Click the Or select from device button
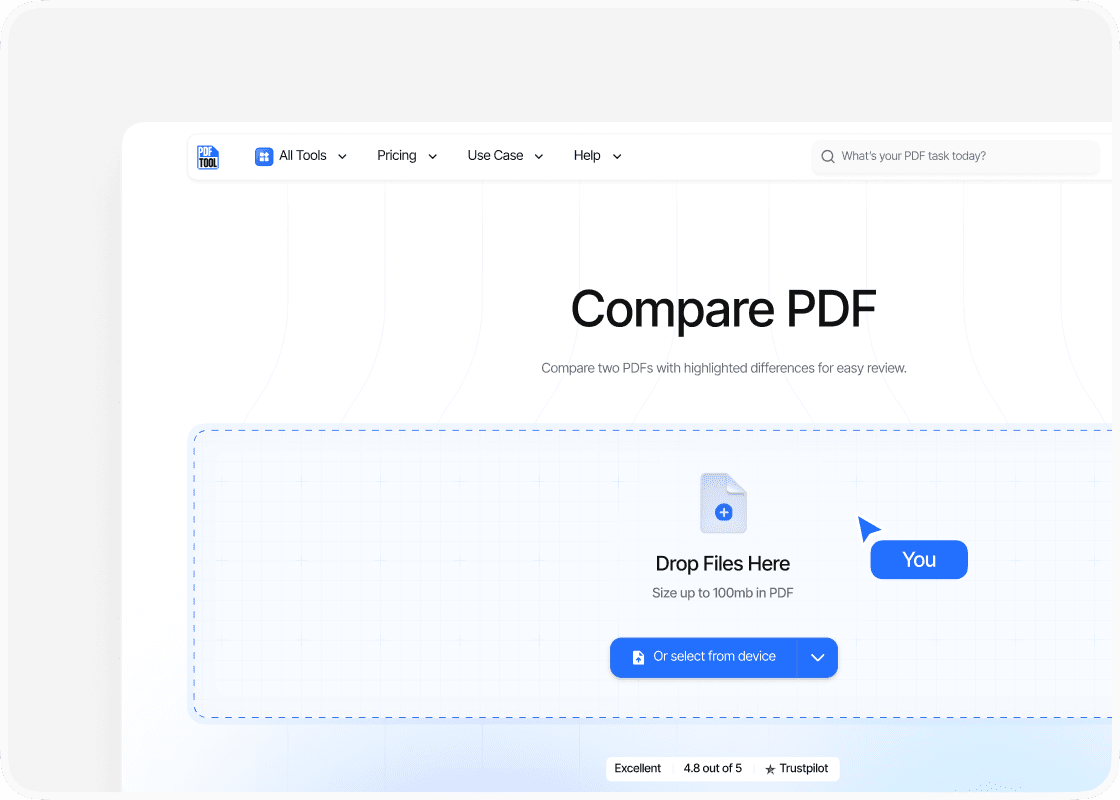Viewport: 1120px width, 800px height. 704,658
